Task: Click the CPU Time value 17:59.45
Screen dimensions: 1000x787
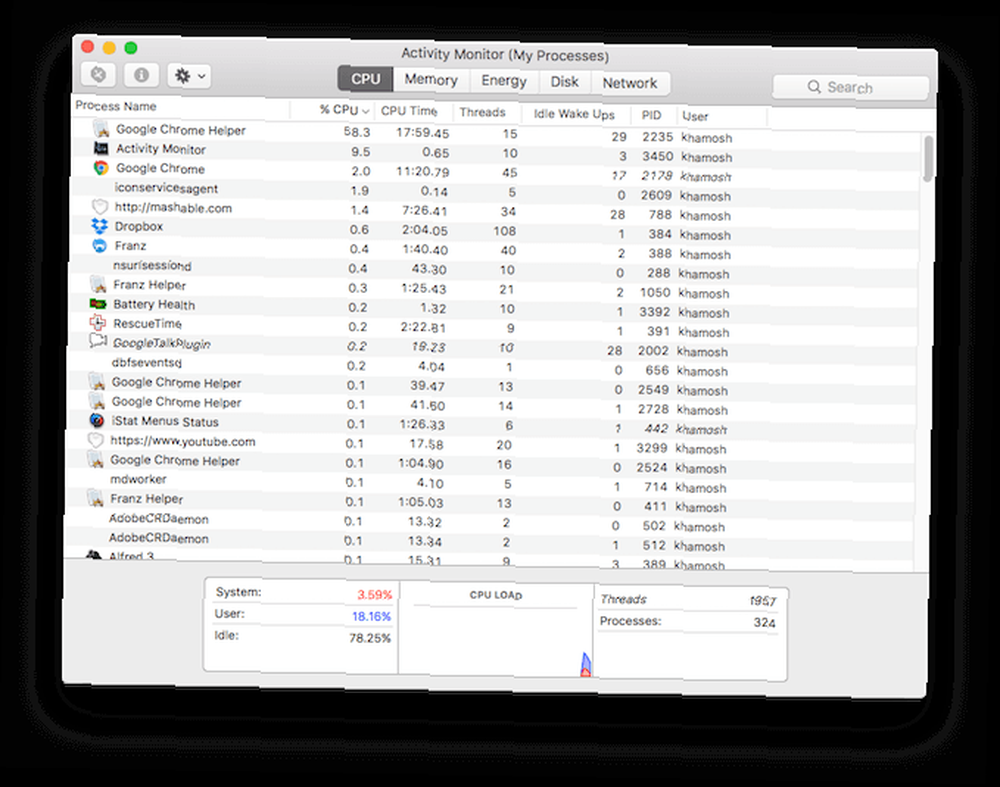Action: (422, 133)
